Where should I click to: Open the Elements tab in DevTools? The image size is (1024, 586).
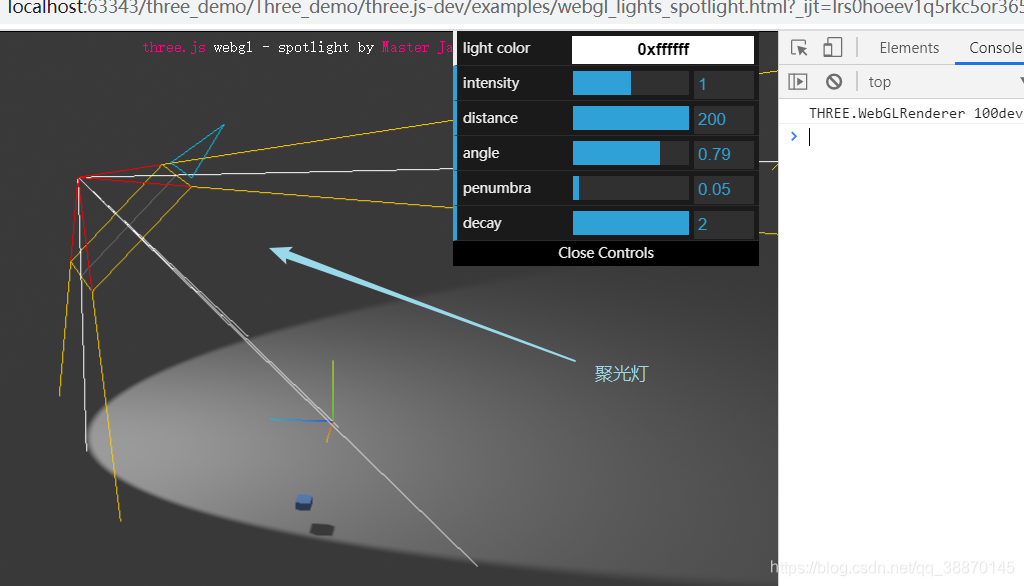[909, 48]
